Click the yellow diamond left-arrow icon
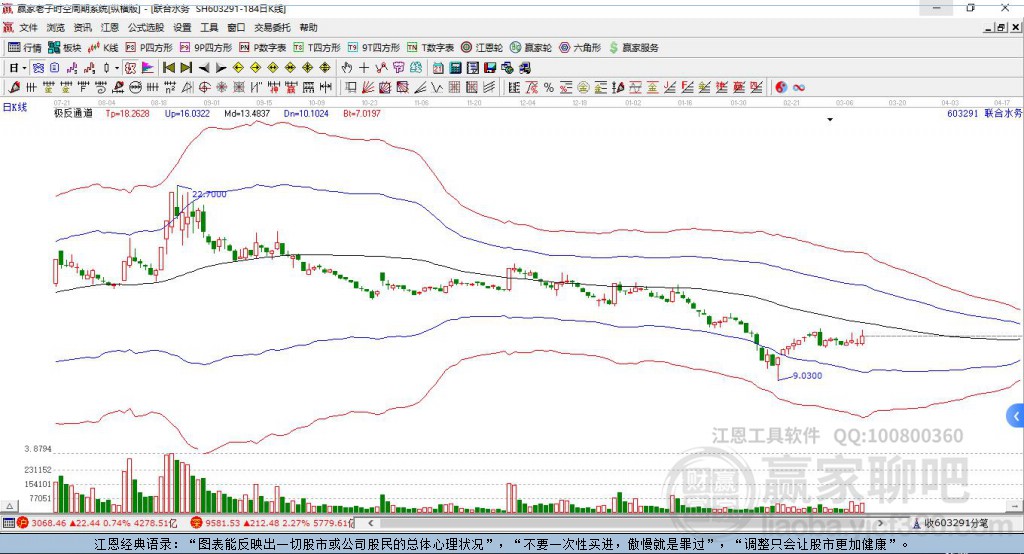This screenshot has height=554, width=1024. pos(238,68)
